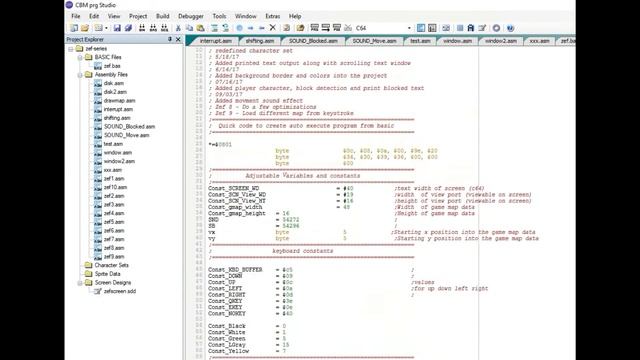Open the Edit menu

coord(94,16)
